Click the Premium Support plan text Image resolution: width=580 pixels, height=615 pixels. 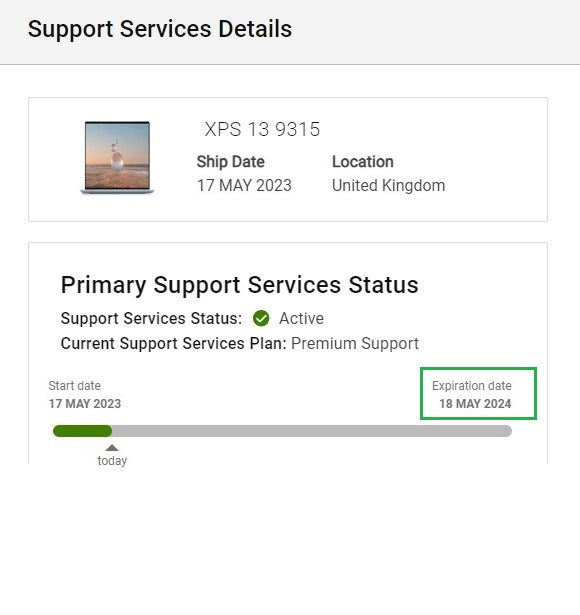point(355,344)
